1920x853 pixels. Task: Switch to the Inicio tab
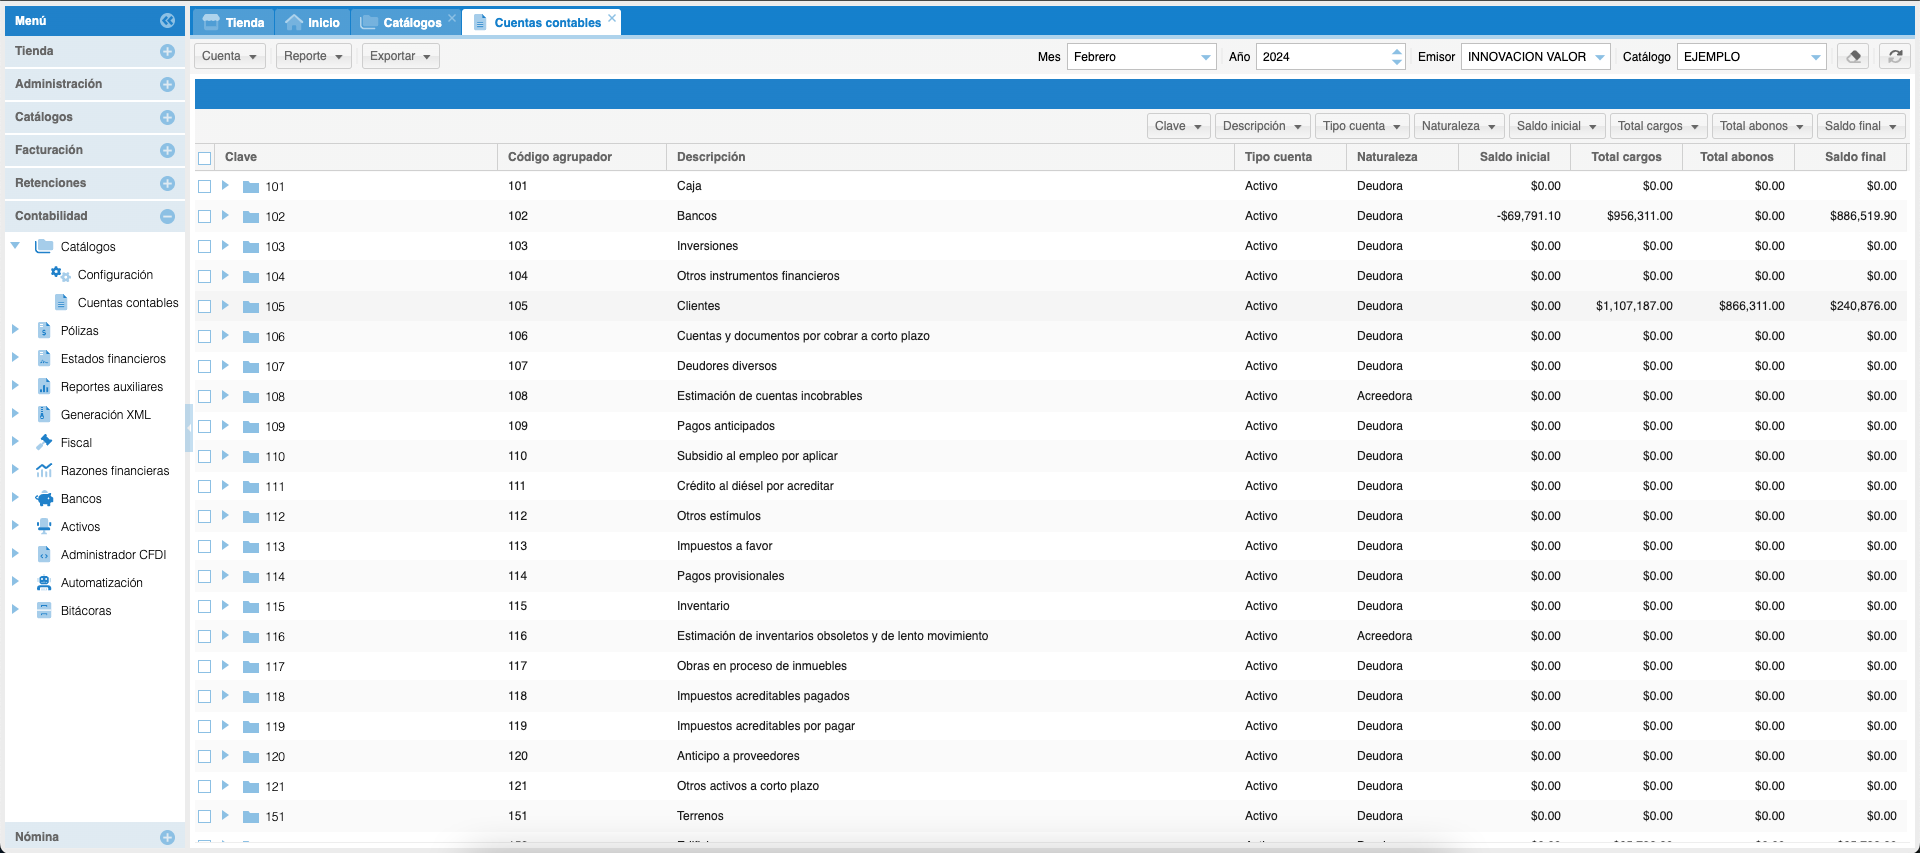click(x=312, y=22)
